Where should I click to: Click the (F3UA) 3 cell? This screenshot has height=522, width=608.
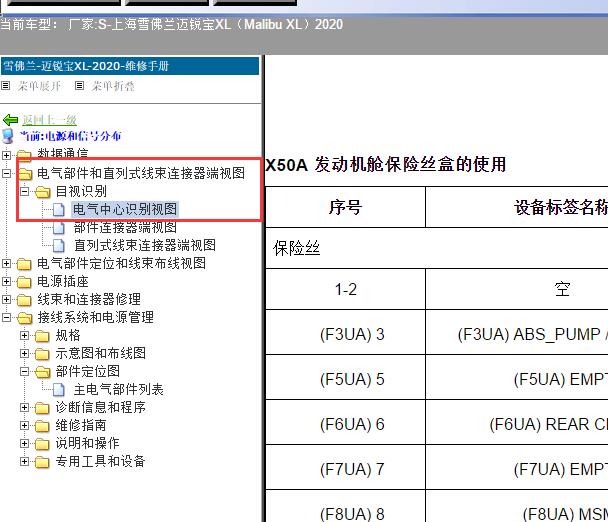(x=345, y=334)
